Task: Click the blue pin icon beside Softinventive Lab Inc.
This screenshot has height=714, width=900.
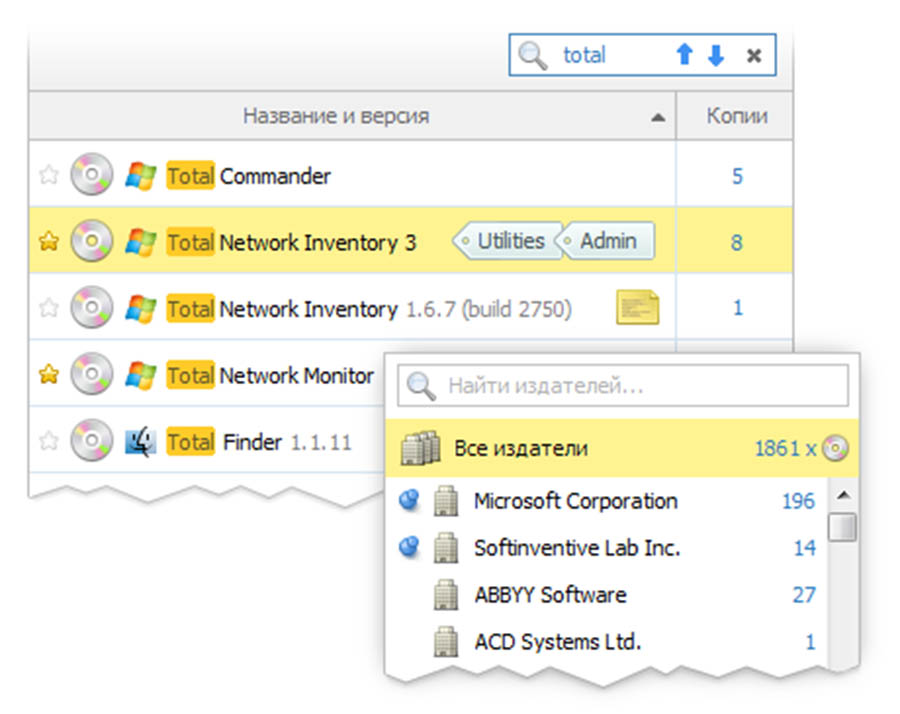Action: (x=409, y=548)
